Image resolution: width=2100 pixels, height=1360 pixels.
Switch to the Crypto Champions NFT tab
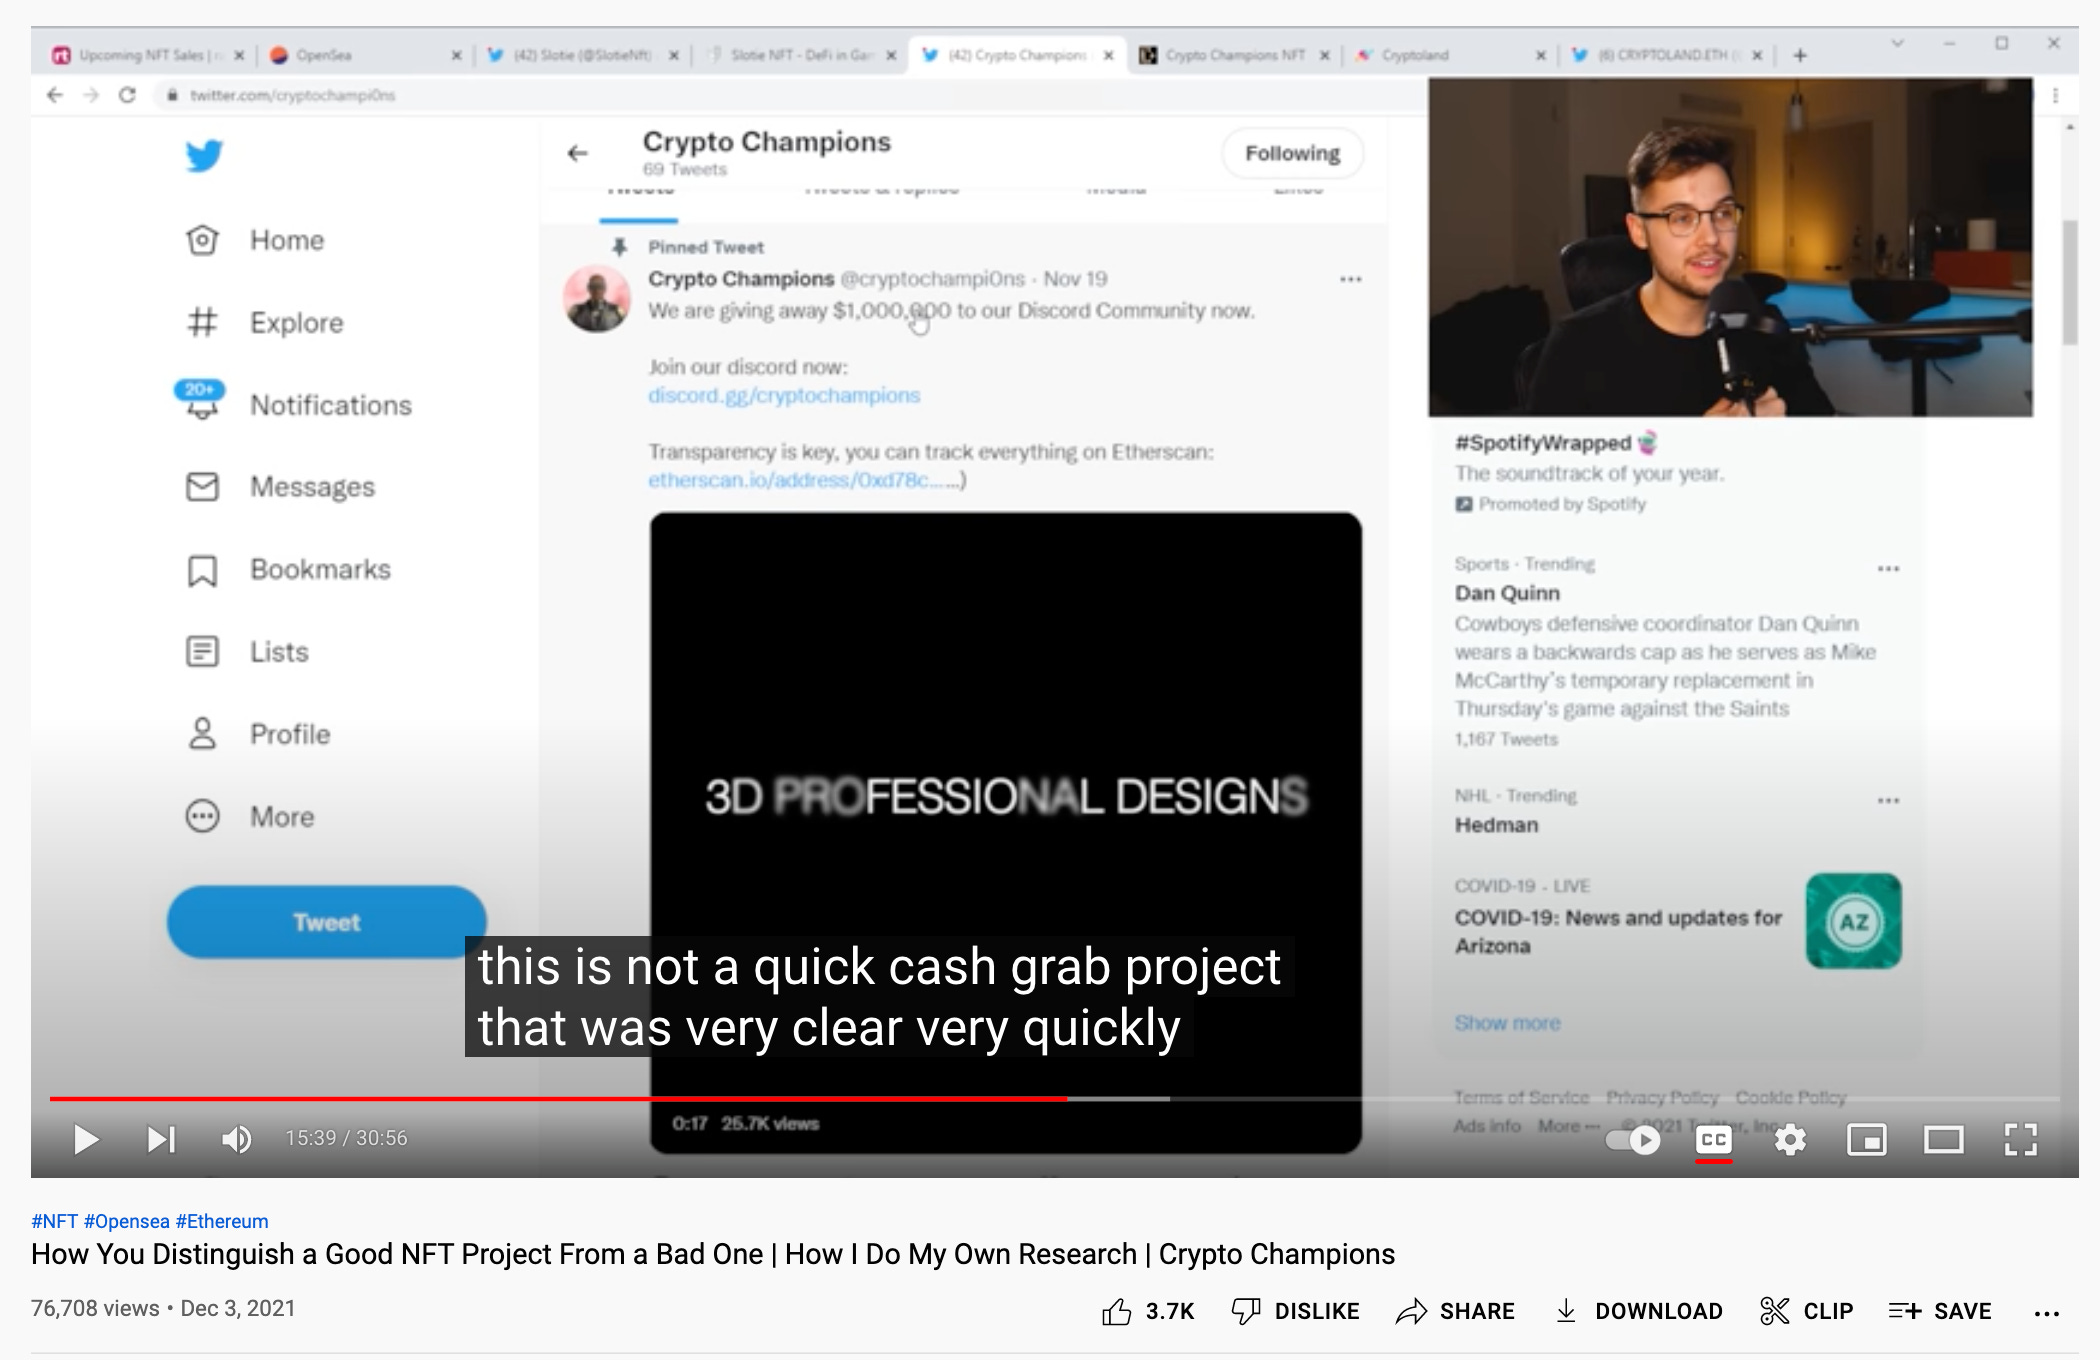pos(1235,55)
